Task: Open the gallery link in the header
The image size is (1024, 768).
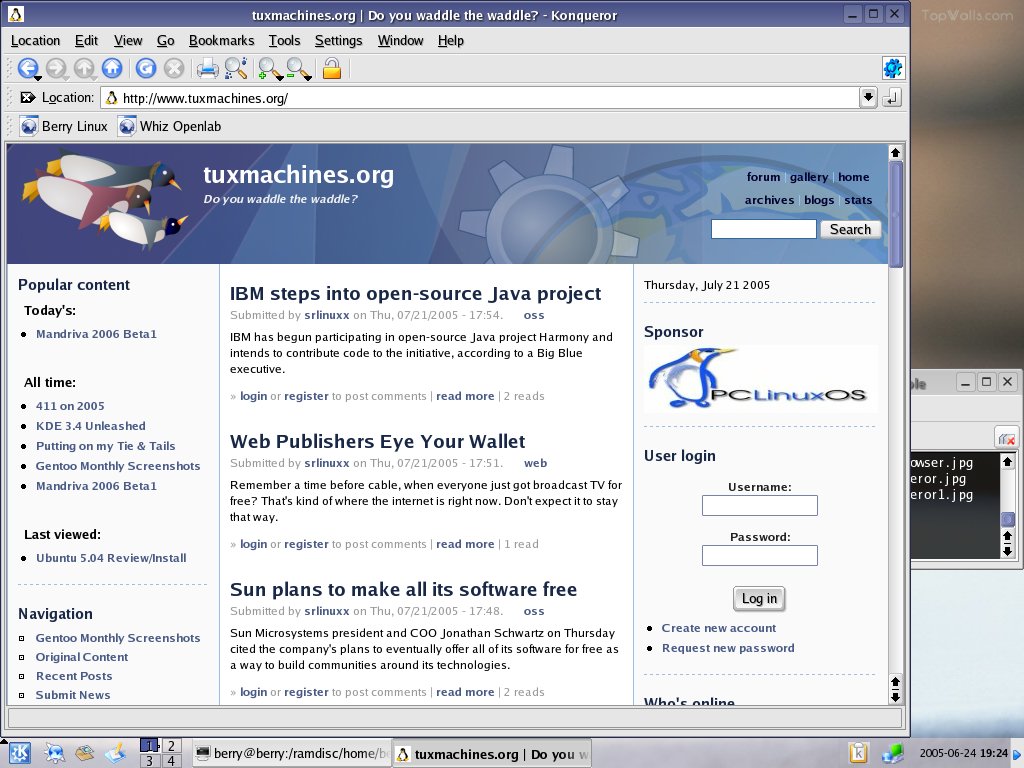Action: point(808,177)
